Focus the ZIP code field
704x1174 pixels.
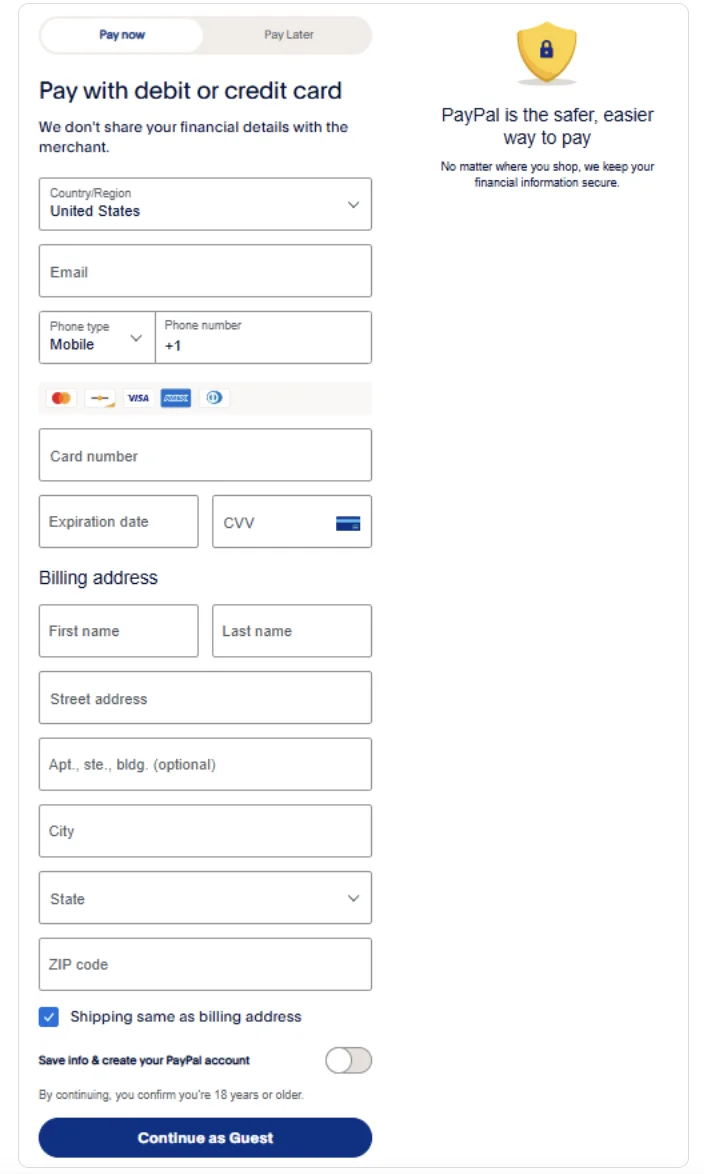(x=205, y=964)
